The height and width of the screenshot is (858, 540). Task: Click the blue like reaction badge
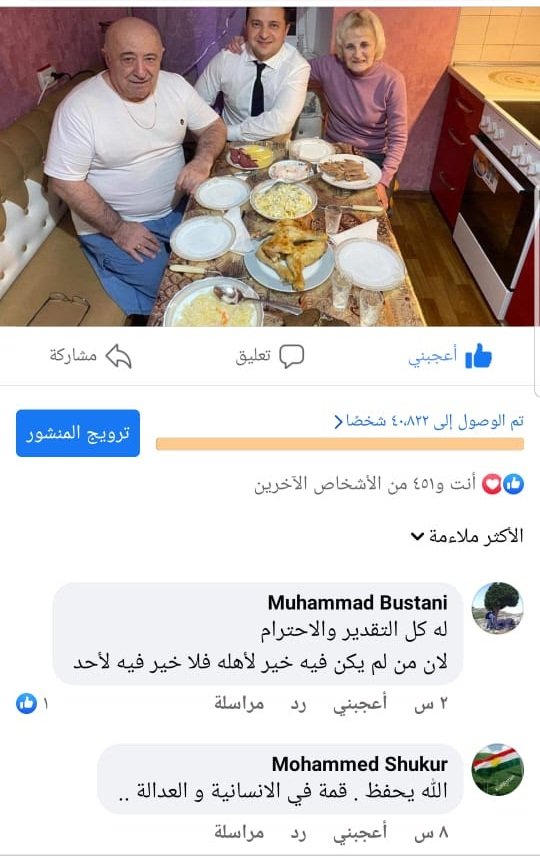[513, 484]
